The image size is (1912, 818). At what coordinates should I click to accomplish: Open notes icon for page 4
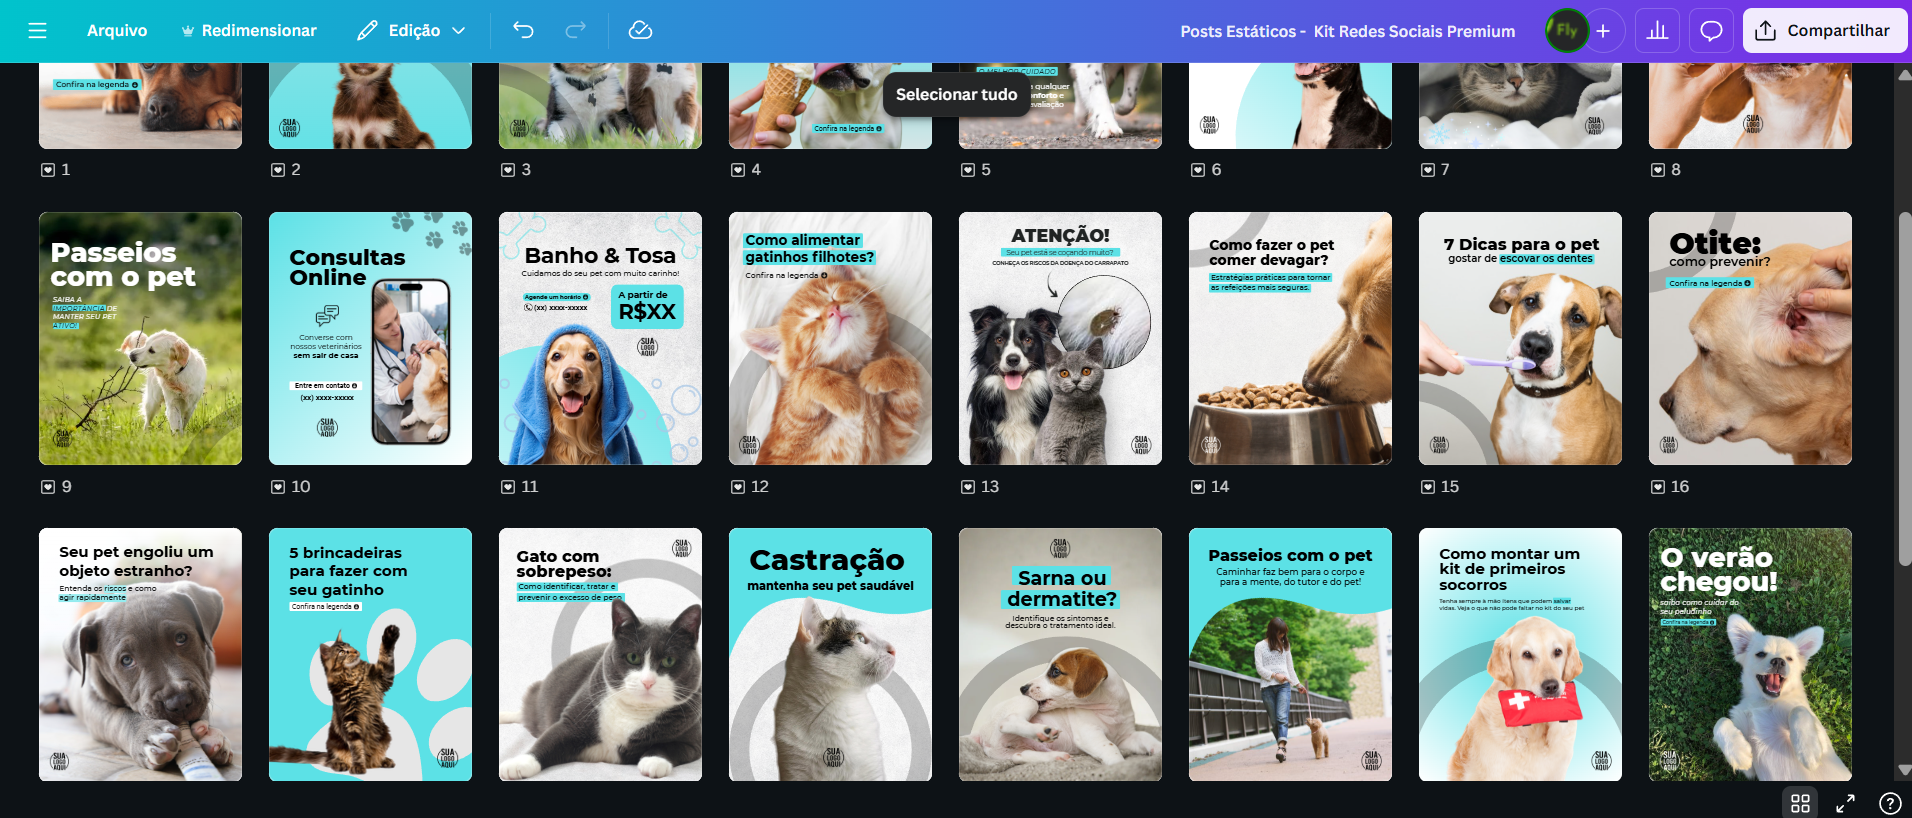click(738, 170)
